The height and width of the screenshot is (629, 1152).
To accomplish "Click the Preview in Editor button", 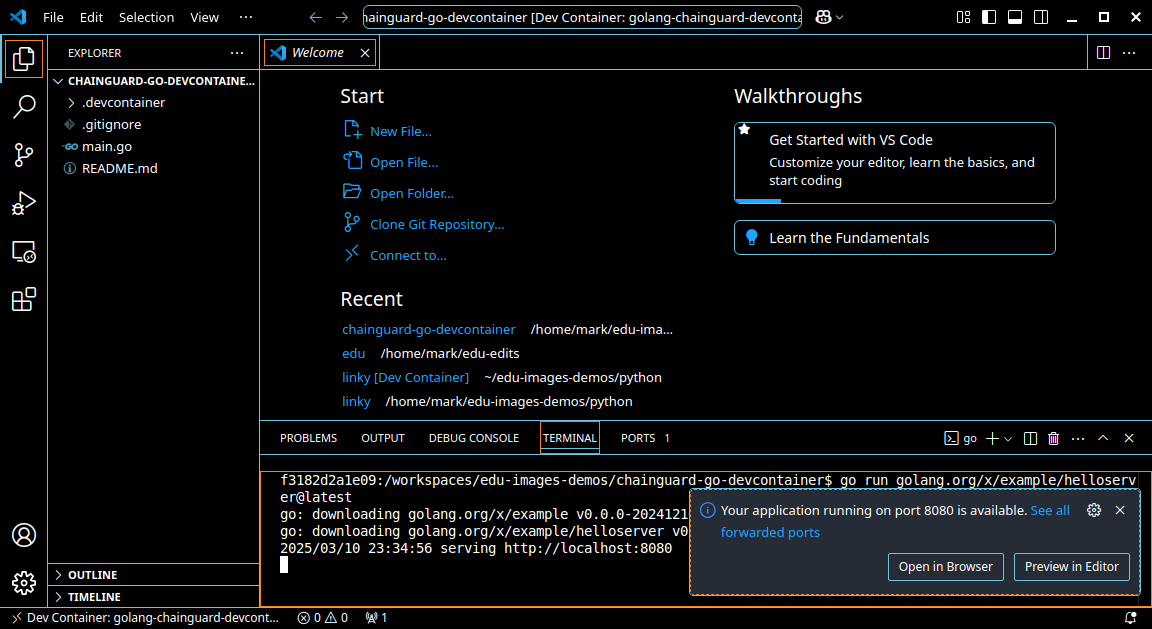I will tap(1072, 567).
